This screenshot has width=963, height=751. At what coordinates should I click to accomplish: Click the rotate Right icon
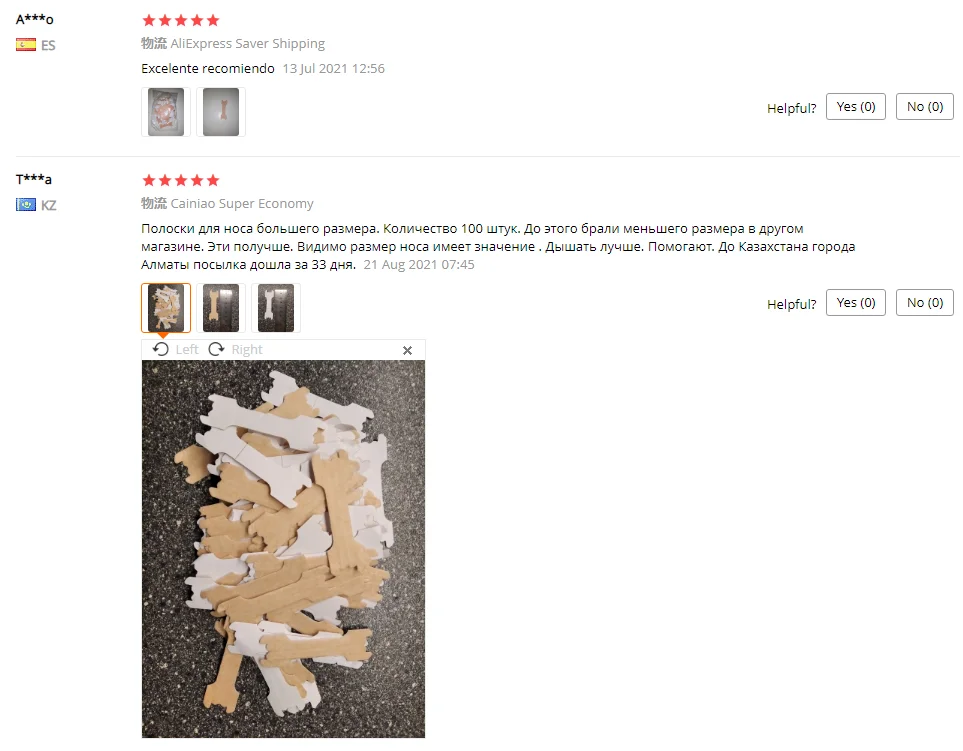(216, 349)
